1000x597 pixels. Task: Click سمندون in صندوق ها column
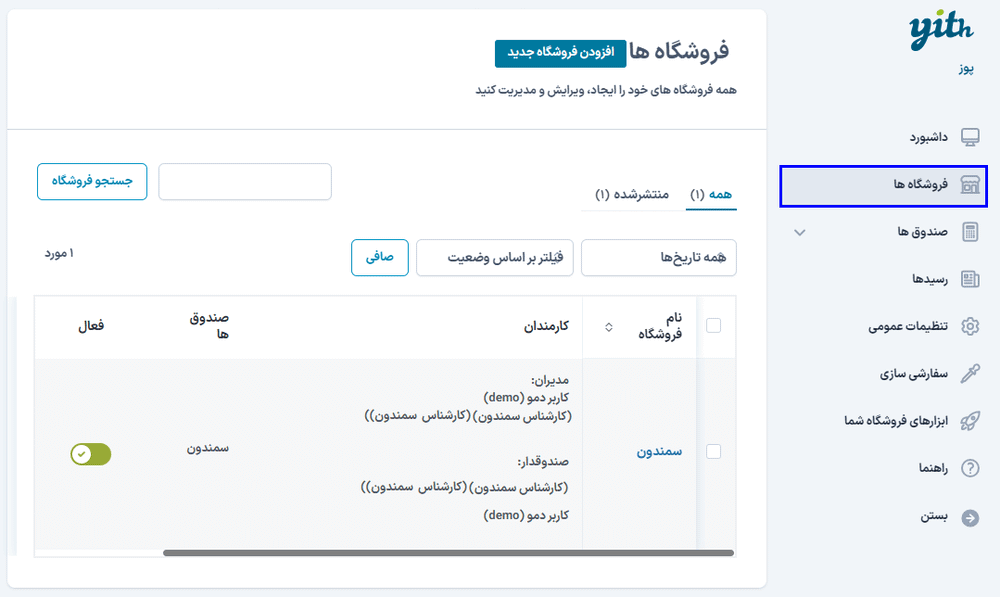click(x=208, y=448)
